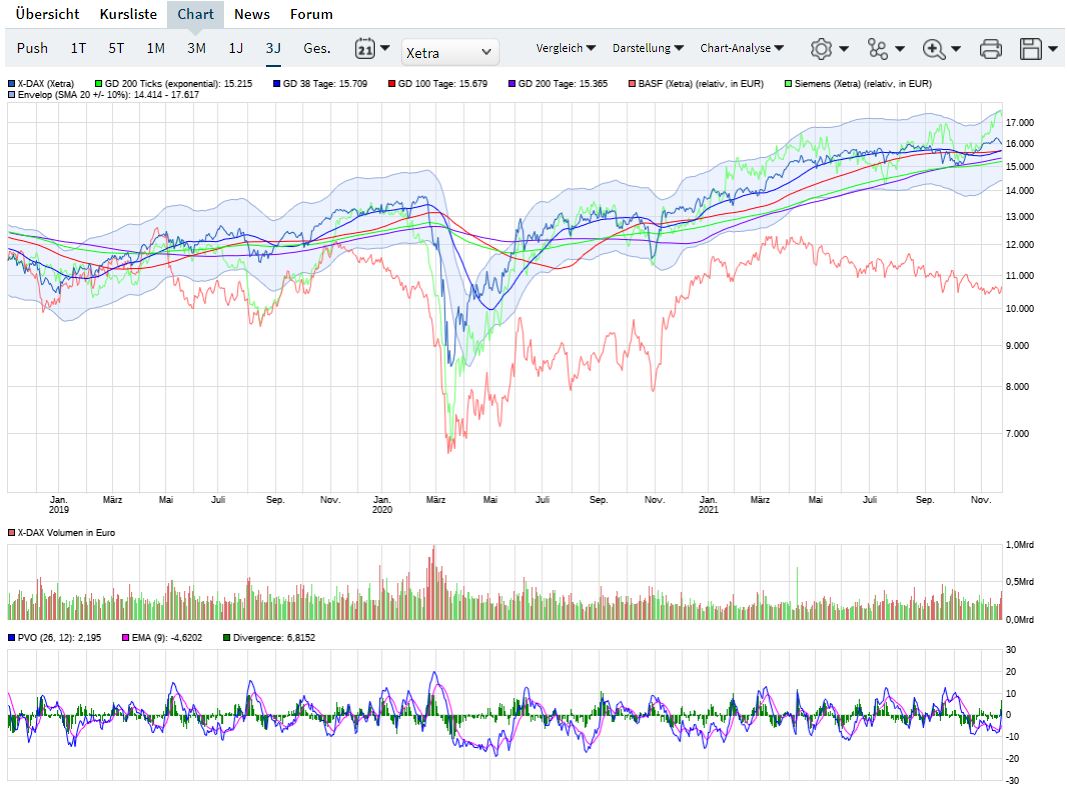1067x793 pixels.
Task: Click the Envelop SMA 20 legend swatch
Action: 12,95
